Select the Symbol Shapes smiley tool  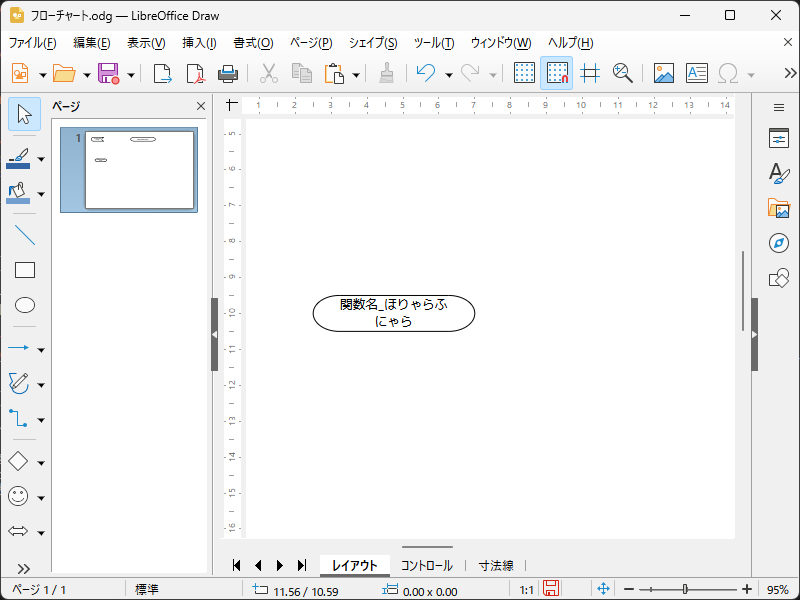(x=18, y=496)
